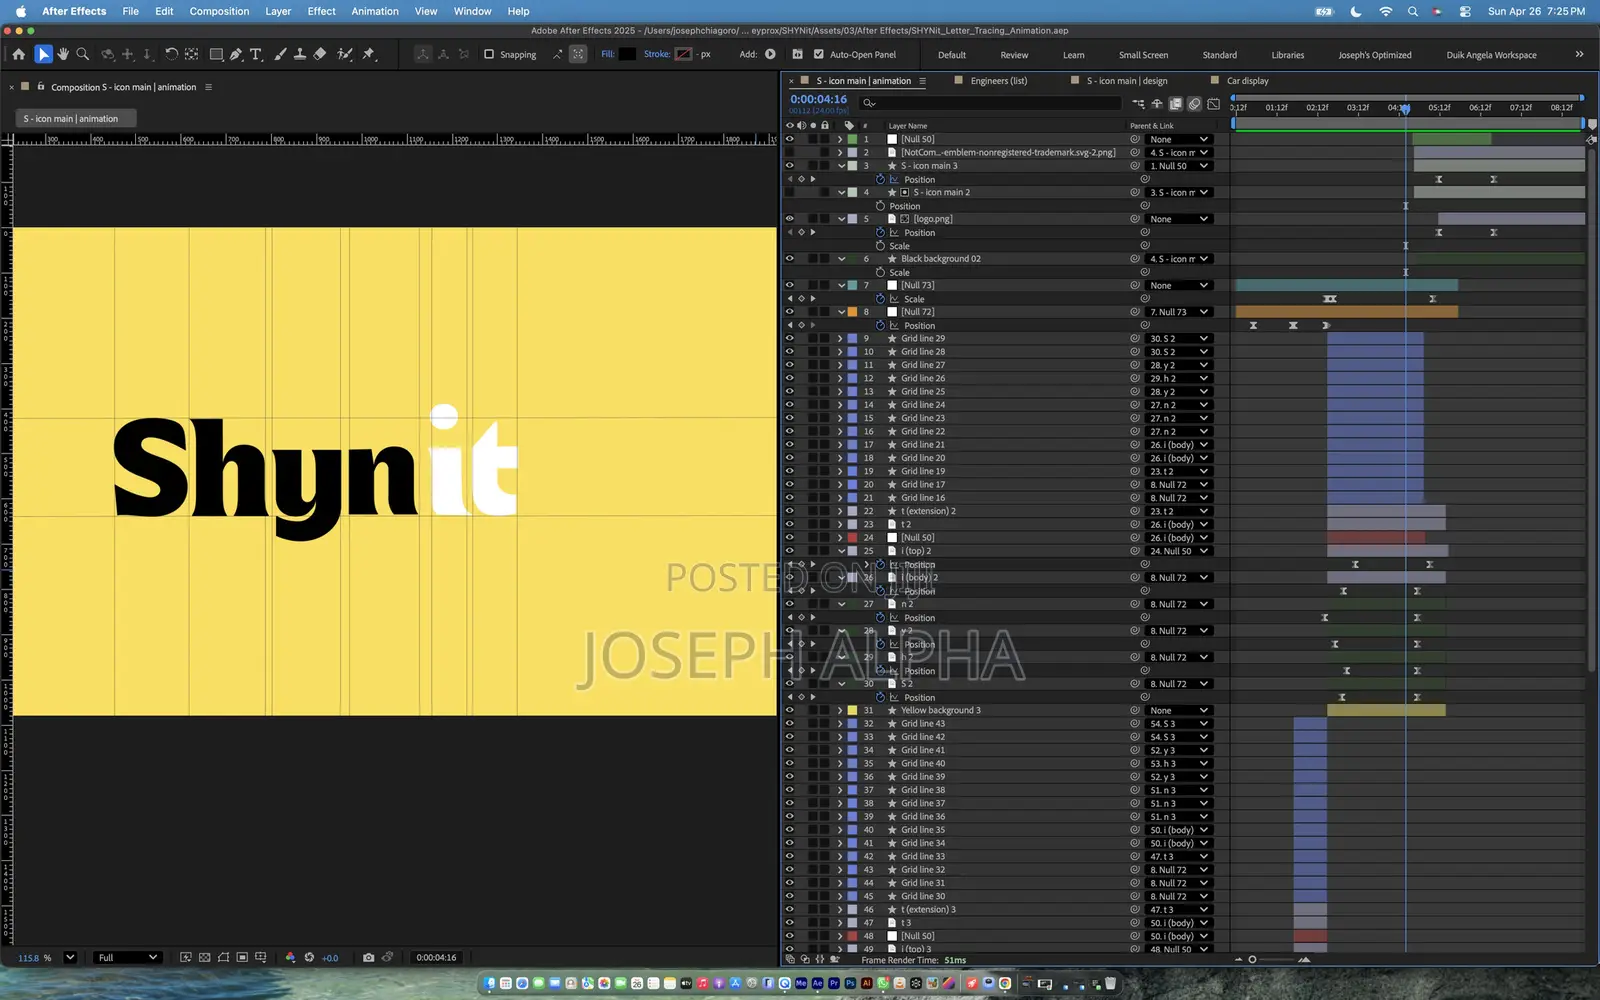The height and width of the screenshot is (1000, 1600).
Task: Open the Effect menu
Action: 321,11
